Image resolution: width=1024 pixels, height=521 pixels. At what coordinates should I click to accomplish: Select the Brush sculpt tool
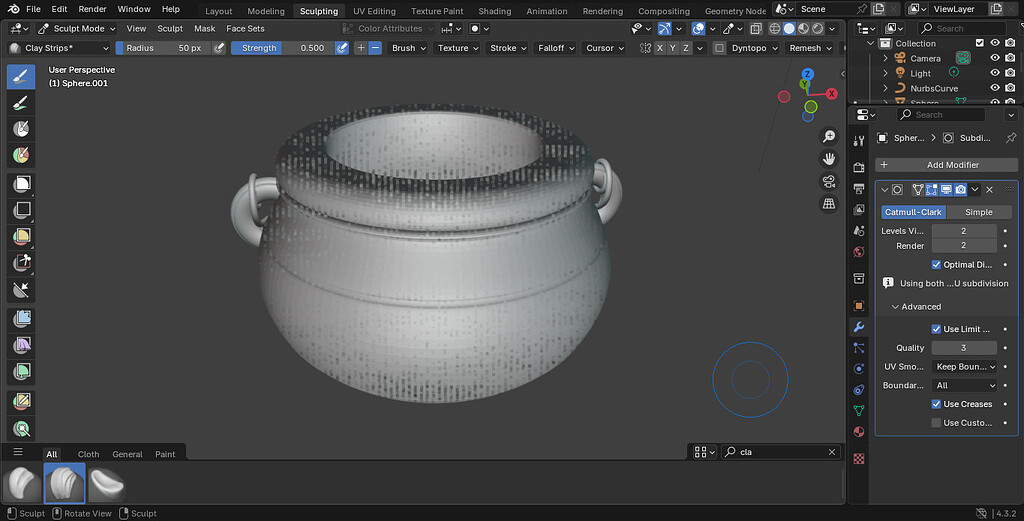pyautogui.click(x=21, y=76)
